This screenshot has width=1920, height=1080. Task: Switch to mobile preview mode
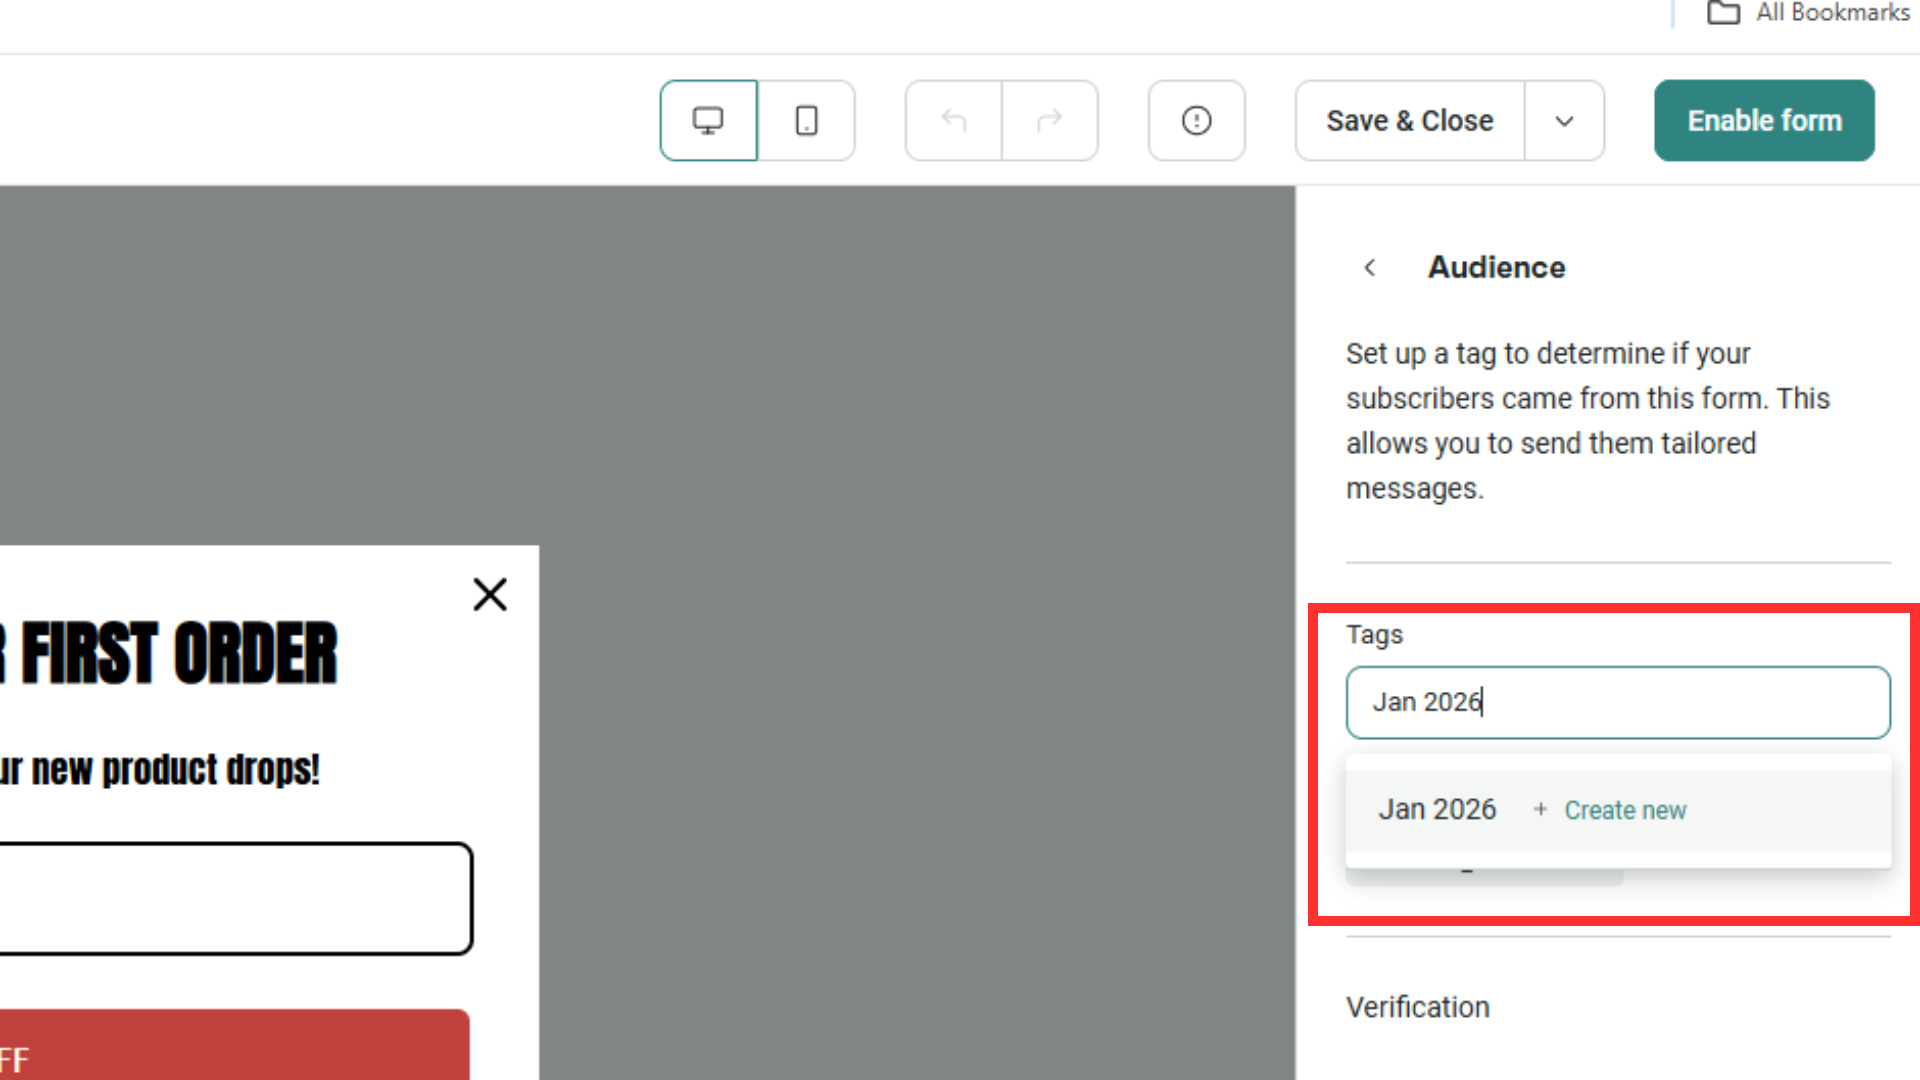pyautogui.click(x=806, y=121)
